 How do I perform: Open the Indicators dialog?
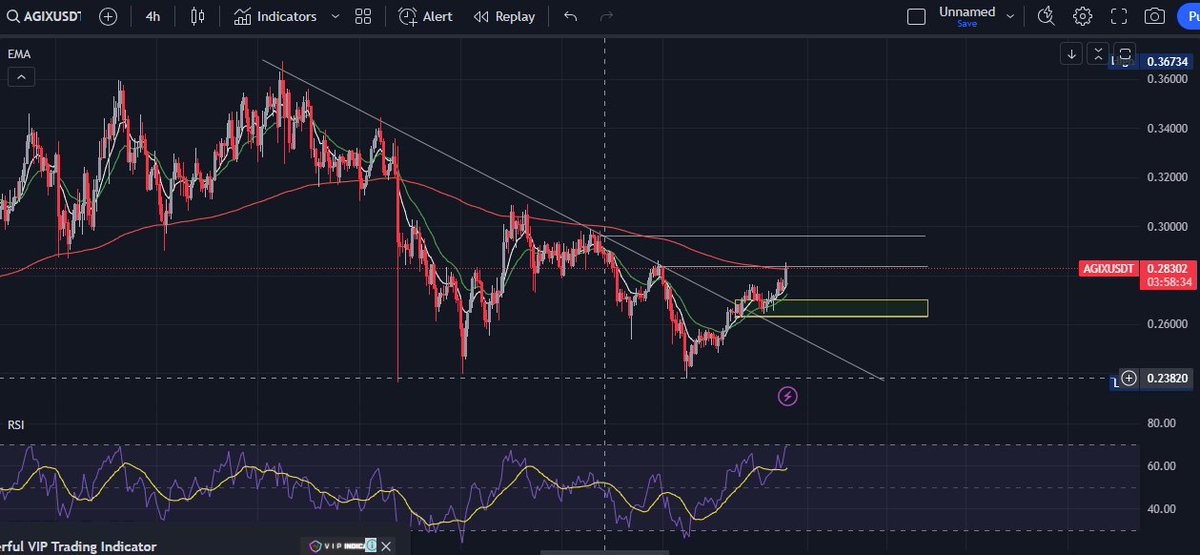tap(275, 17)
